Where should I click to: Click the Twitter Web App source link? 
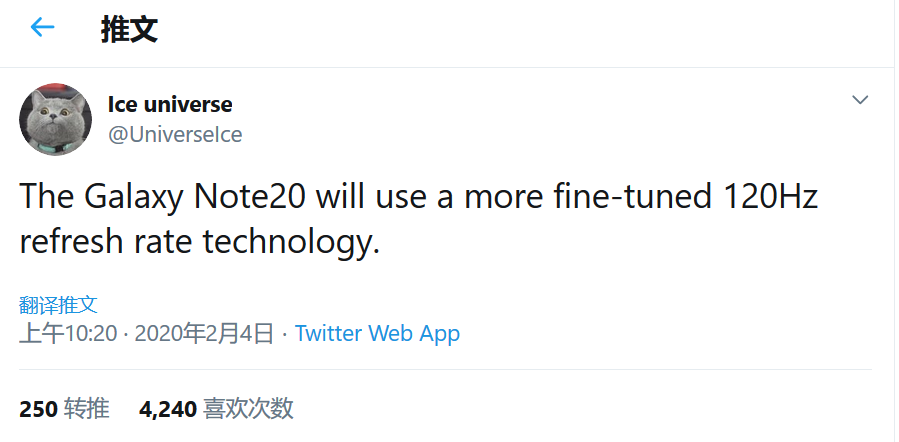pos(377,333)
